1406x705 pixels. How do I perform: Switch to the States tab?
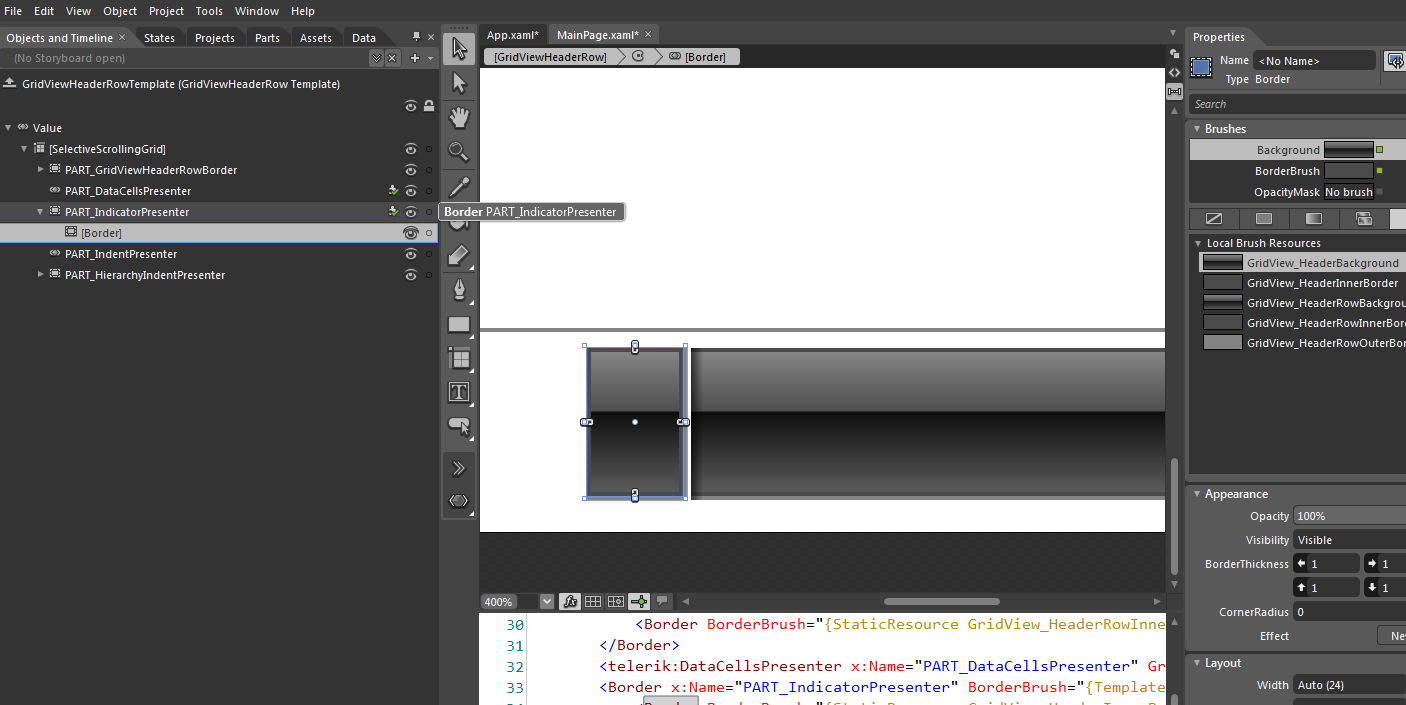(159, 38)
